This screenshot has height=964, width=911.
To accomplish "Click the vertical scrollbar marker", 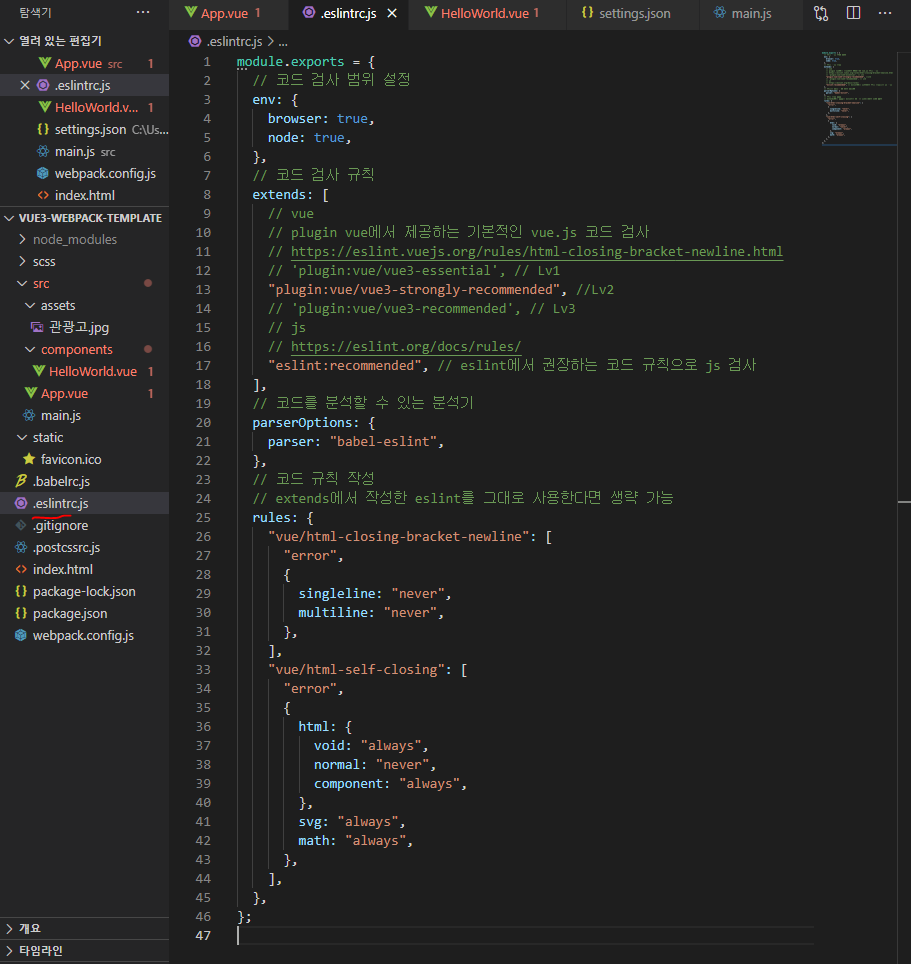I will (x=904, y=502).
